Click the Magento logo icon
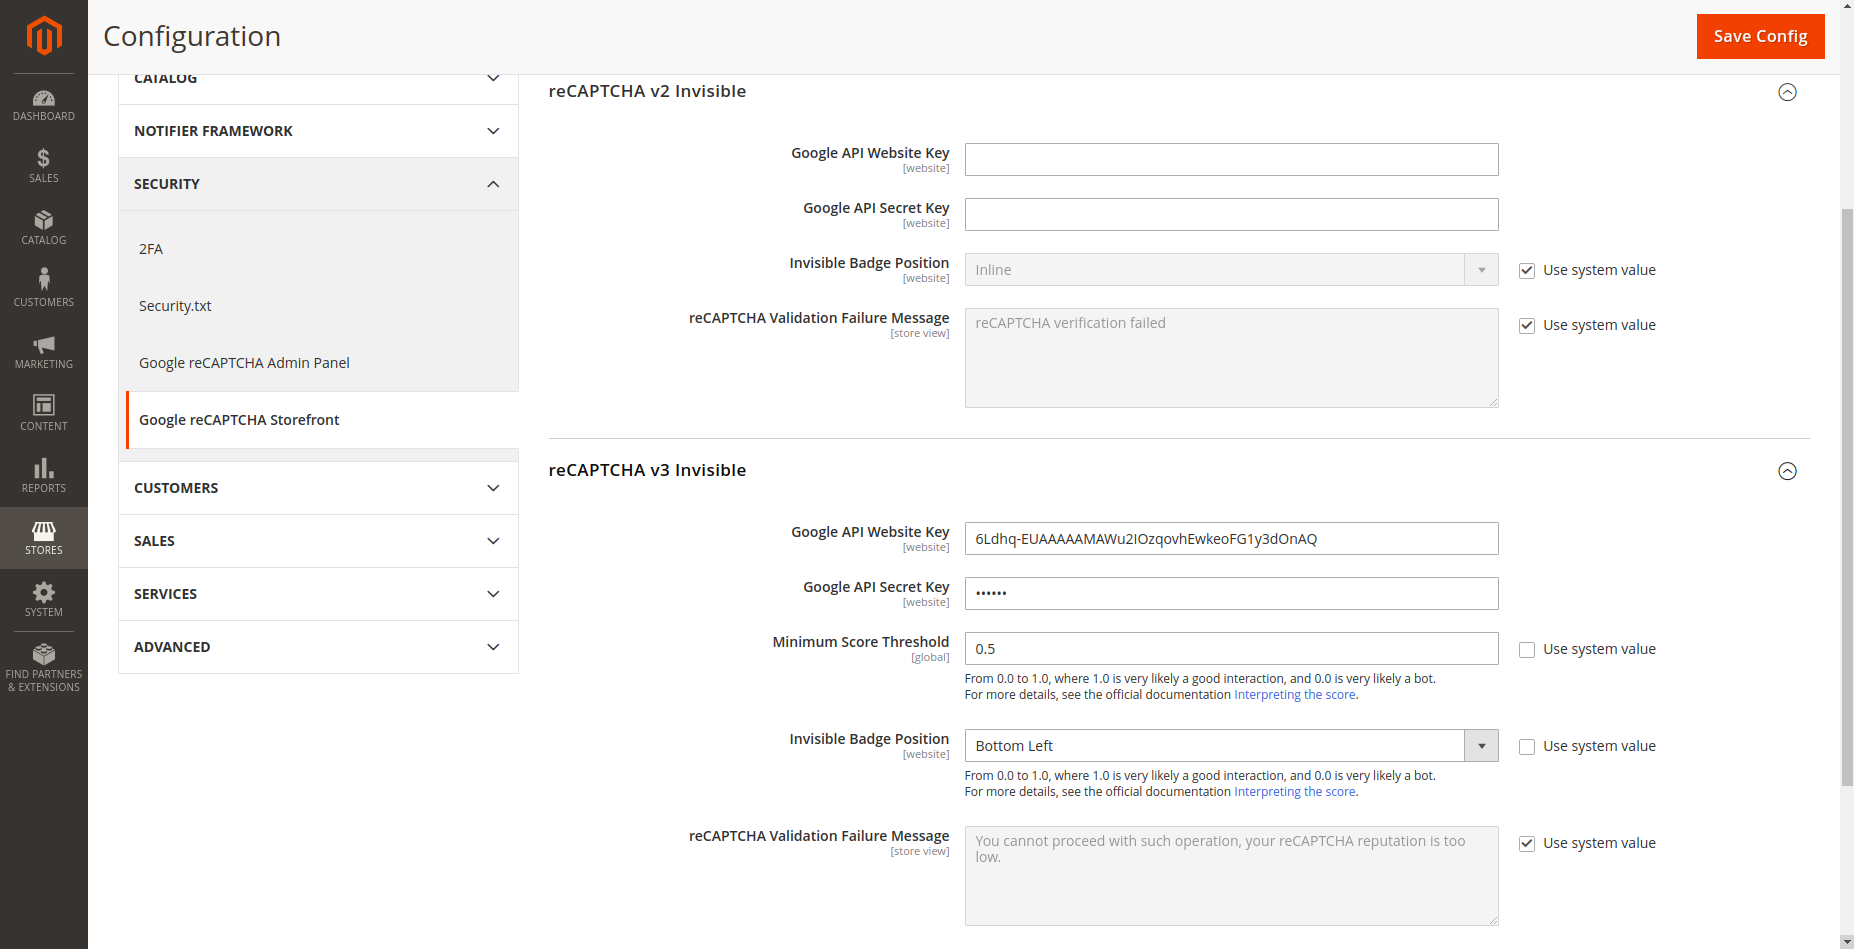The width and height of the screenshot is (1854, 949). coord(44,35)
